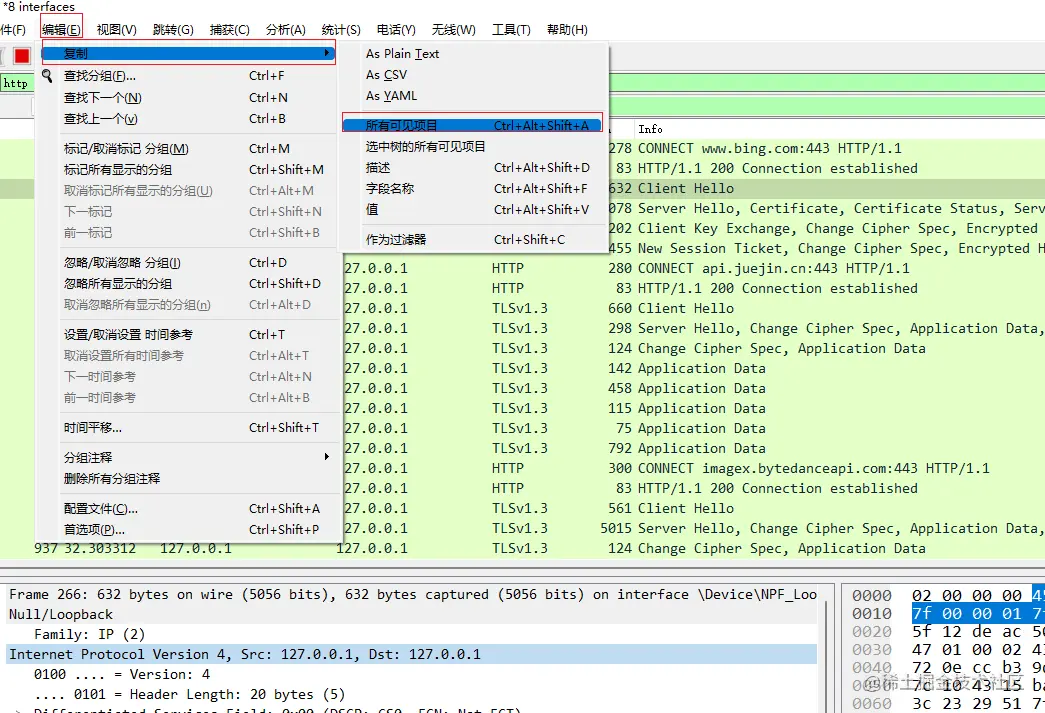Screen dimensions: 1045x713
Task: Open the 帮助(H) menu
Action: coord(567,30)
